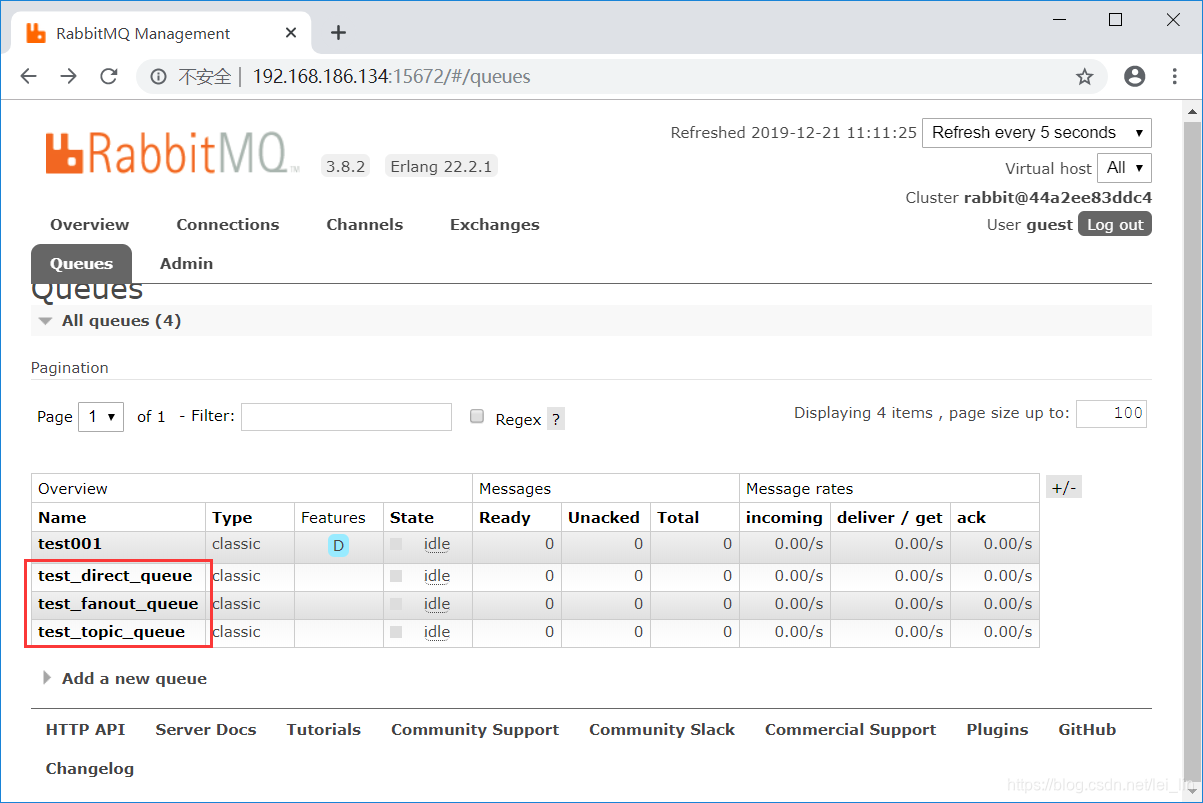Sort by the Total column header
Viewport: 1203px width, 803px height.
tap(678, 518)
